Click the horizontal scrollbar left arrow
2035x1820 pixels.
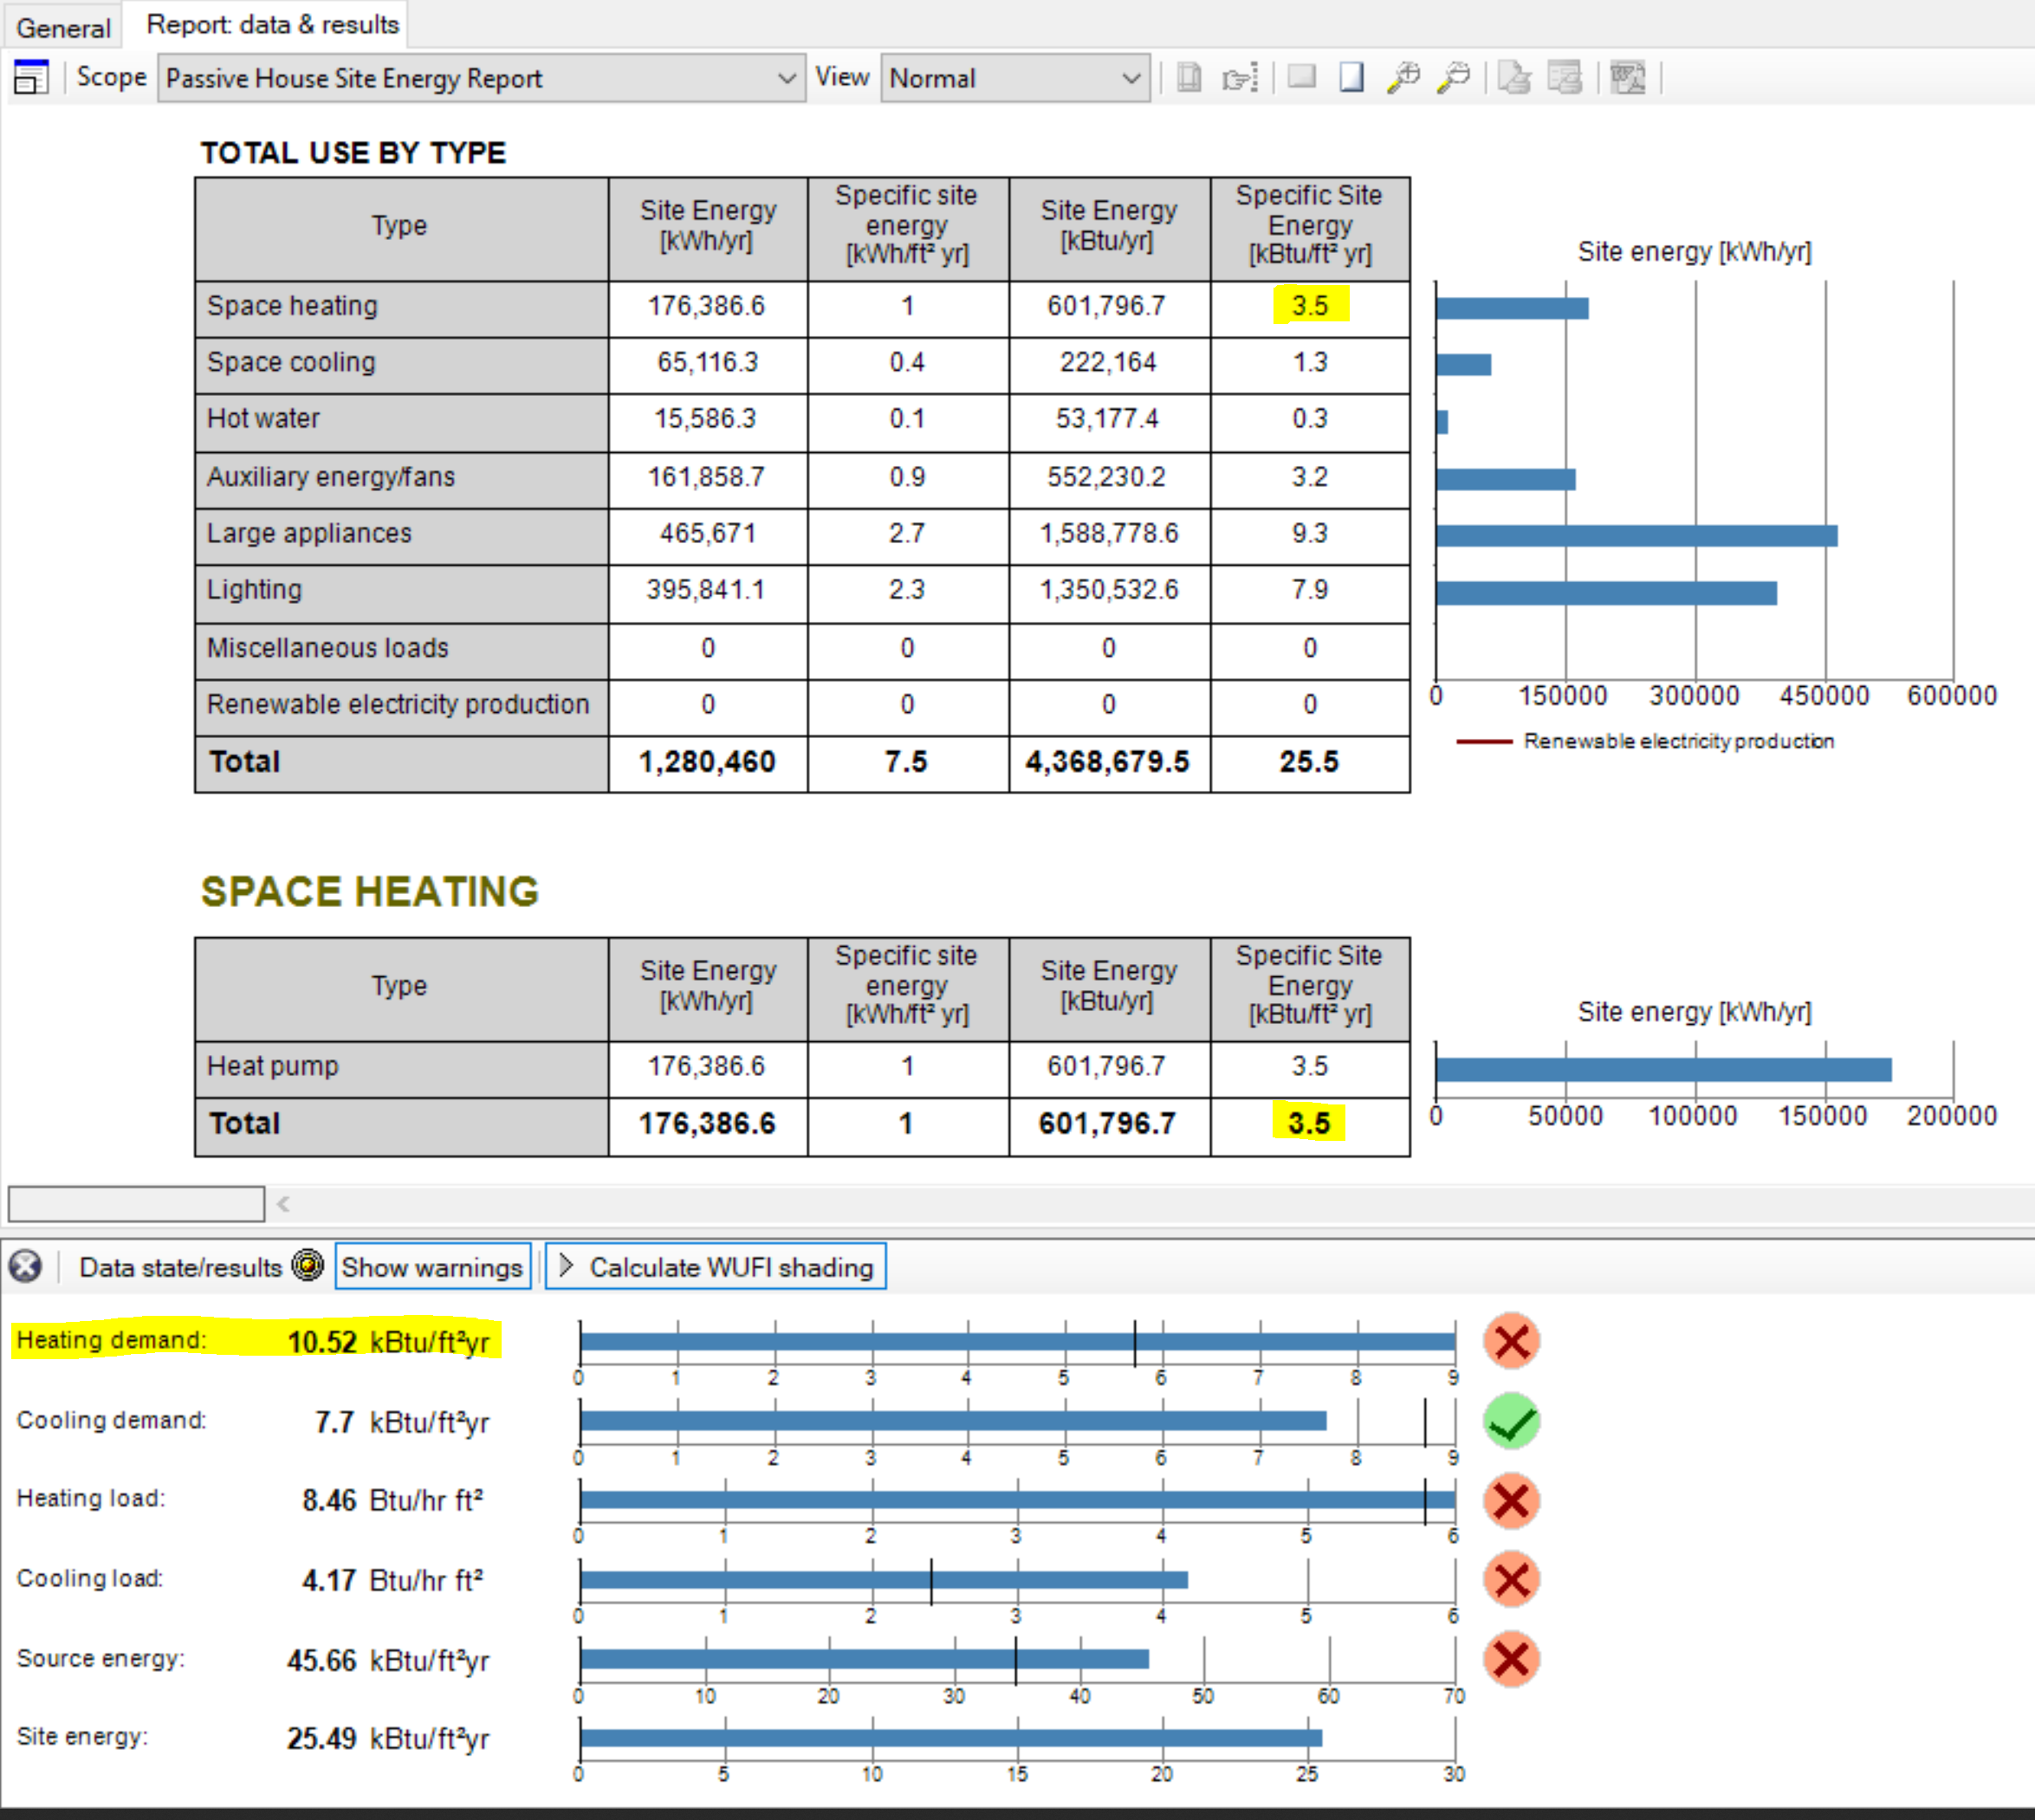(x=283, y=1204)
